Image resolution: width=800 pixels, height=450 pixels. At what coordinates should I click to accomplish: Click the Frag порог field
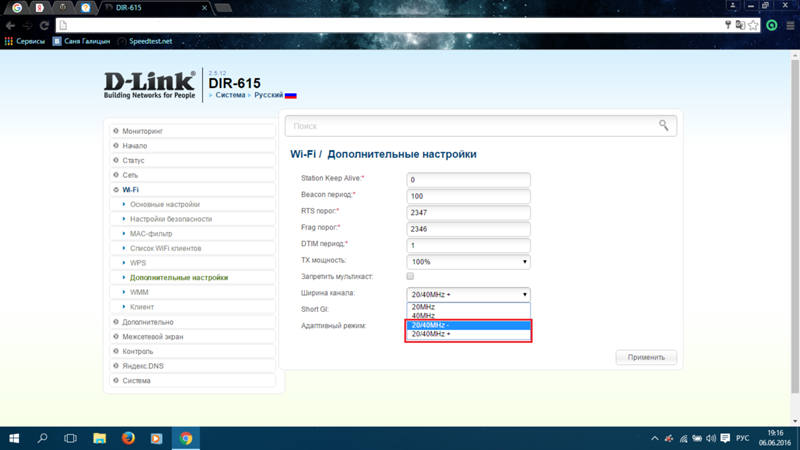(x=468, y=229)
